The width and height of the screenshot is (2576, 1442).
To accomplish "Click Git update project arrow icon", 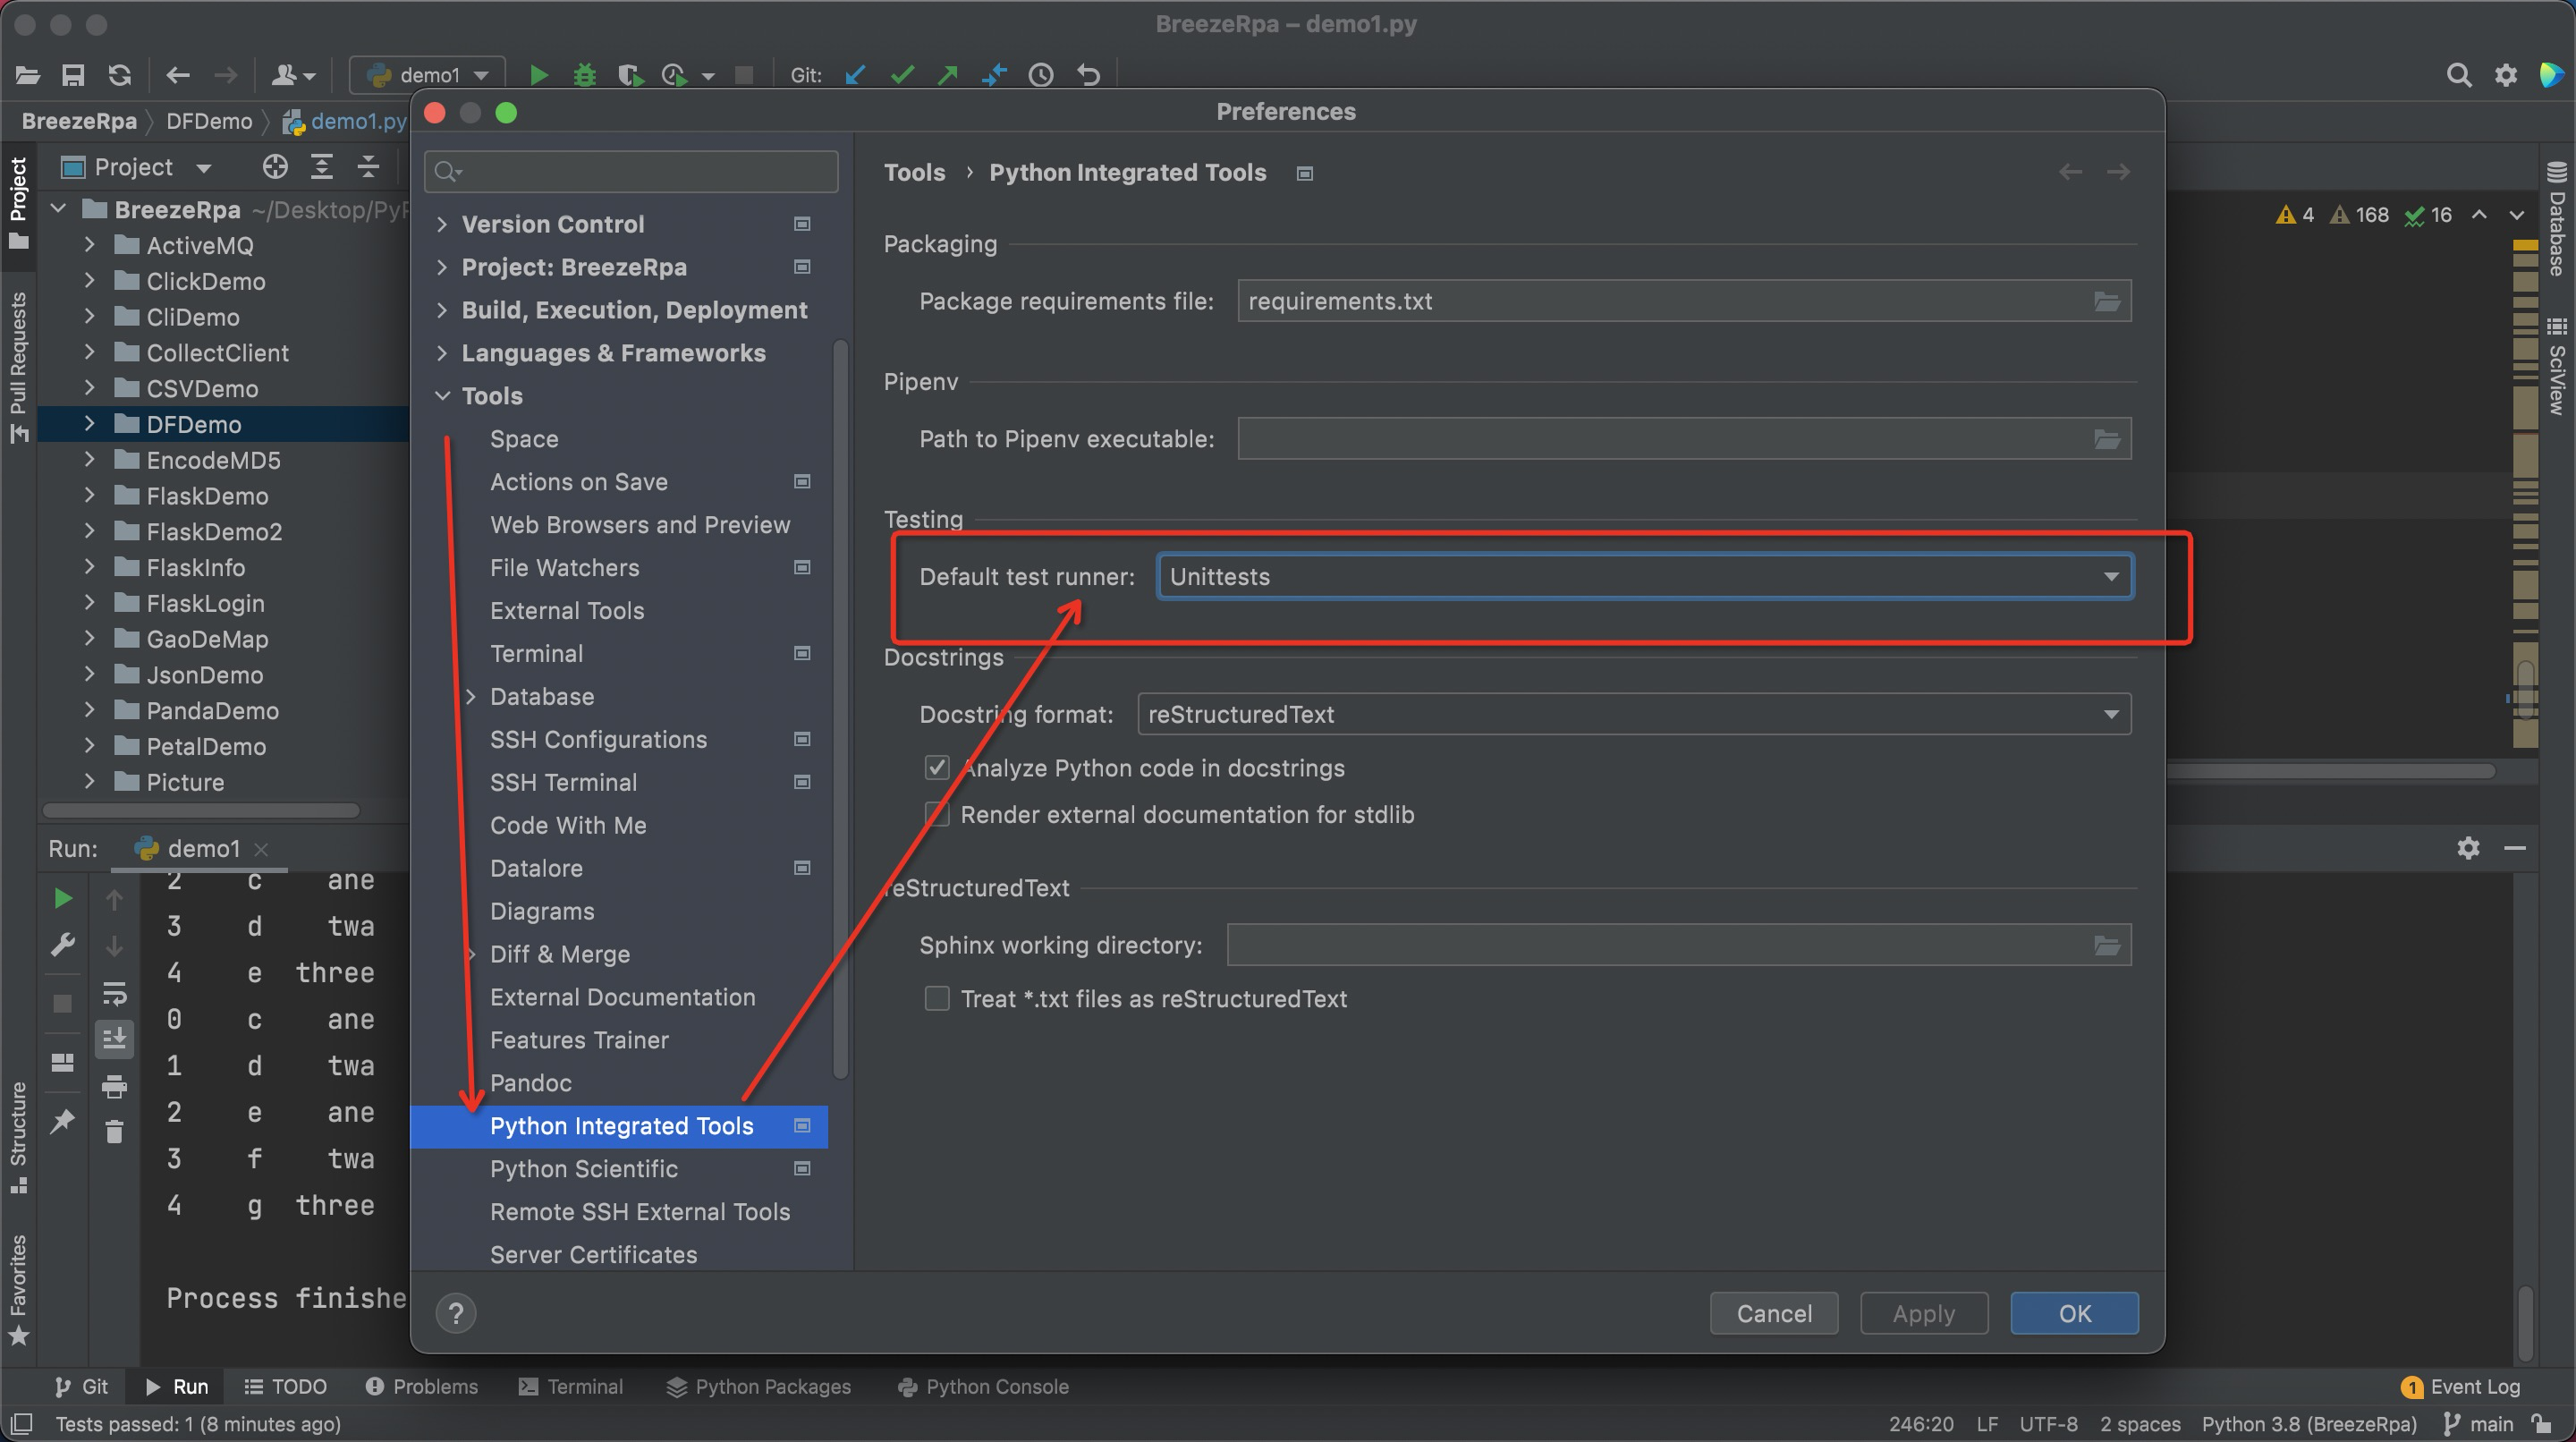I will [x=855, y=75].
